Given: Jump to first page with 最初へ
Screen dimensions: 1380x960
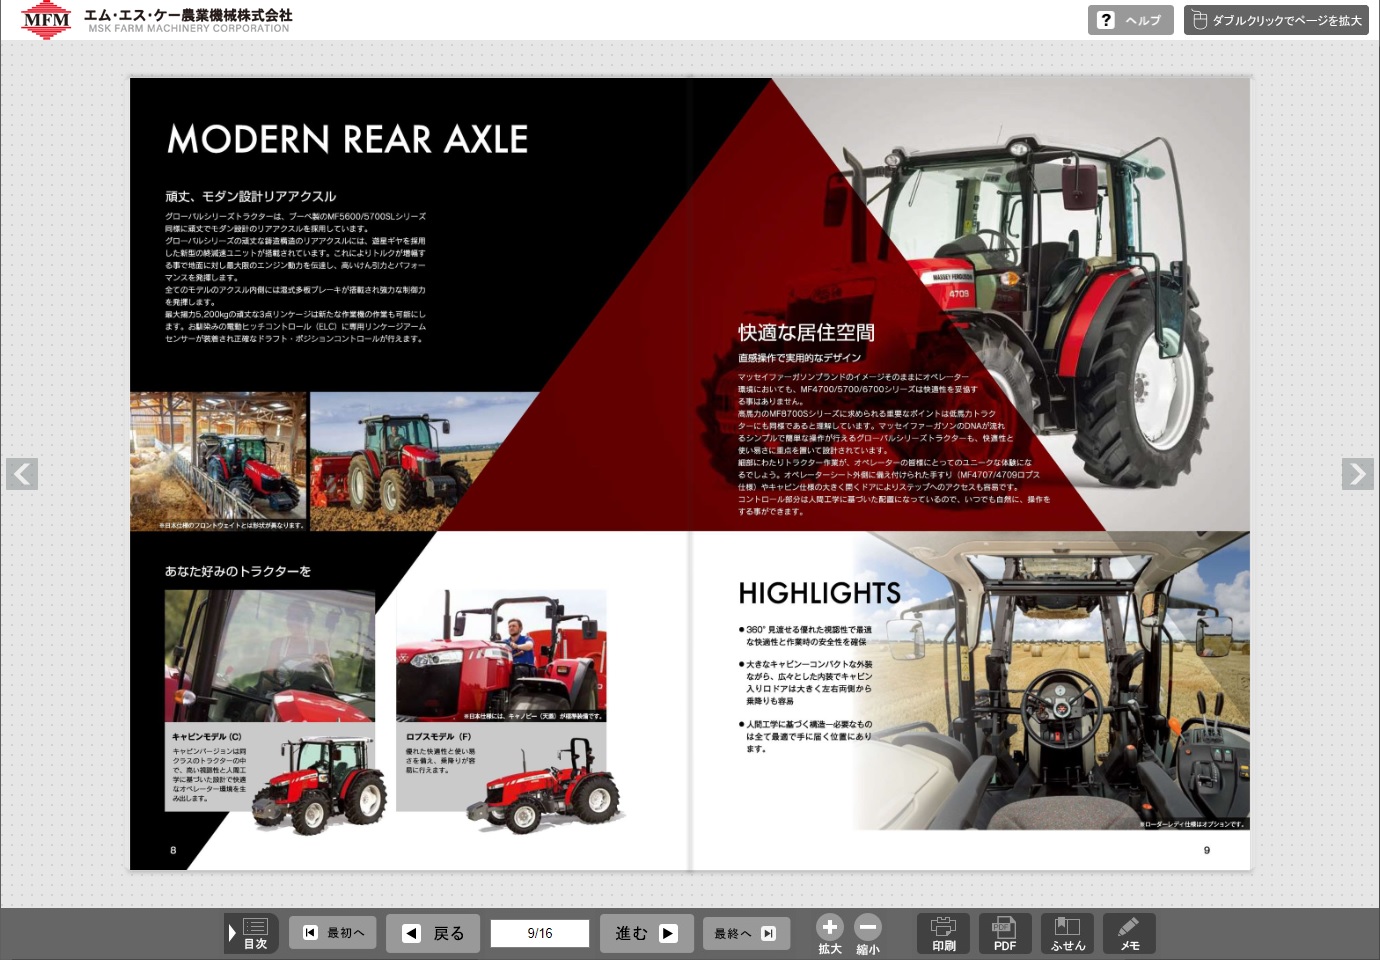Looking at the screenshot, I should [333, 933].
